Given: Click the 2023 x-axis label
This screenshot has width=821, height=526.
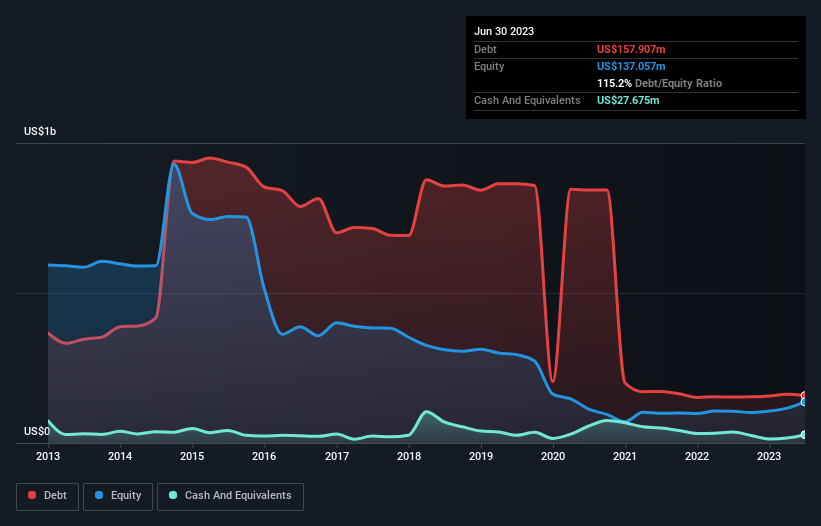Looking at the screenshot, I should pos(769,456).
